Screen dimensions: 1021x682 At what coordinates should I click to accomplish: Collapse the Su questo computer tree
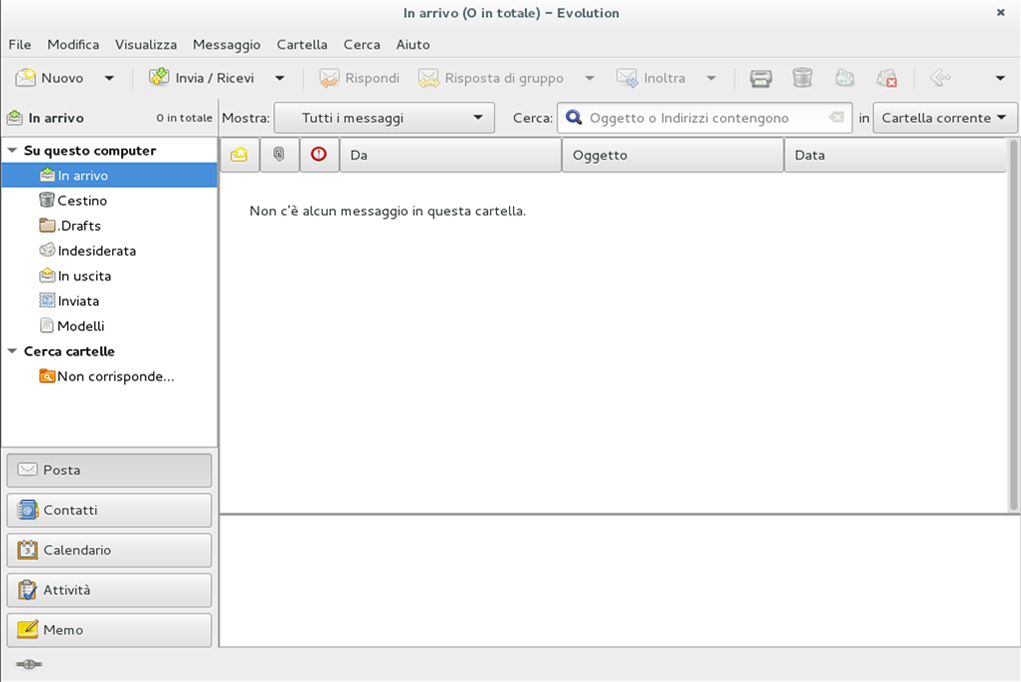pos(12,151)
